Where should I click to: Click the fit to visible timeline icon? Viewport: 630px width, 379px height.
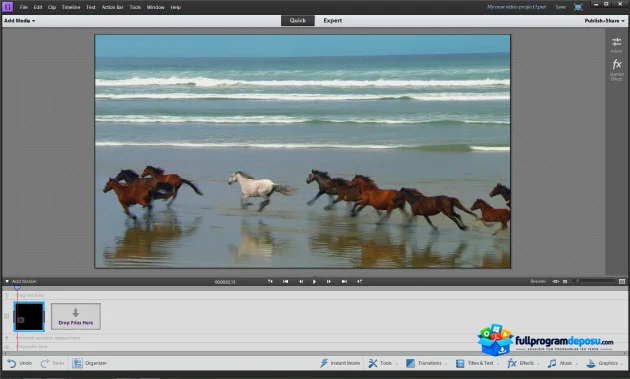pyautogui.click(x=556, y=281)
